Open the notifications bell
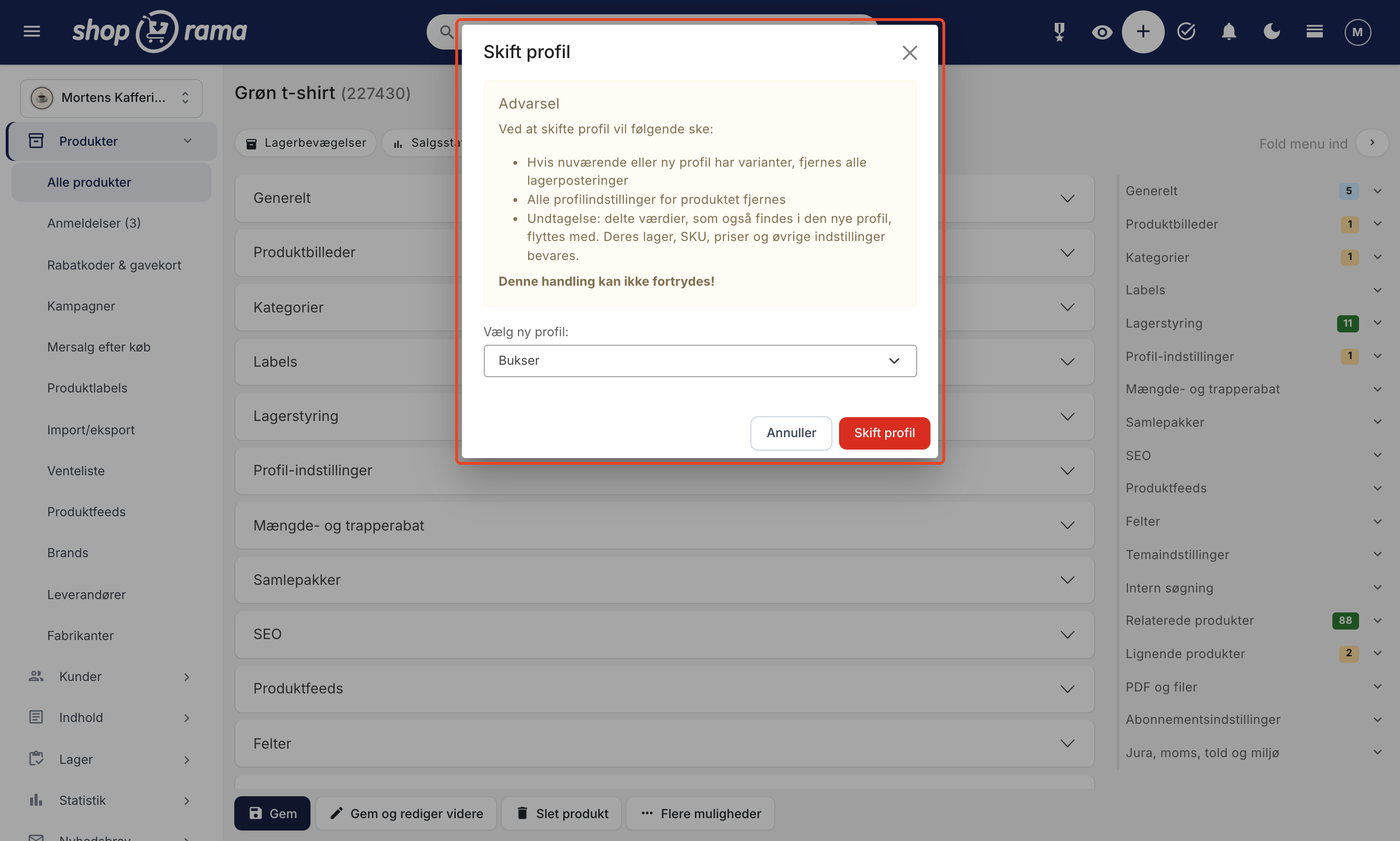 [x=1229, y=32]
